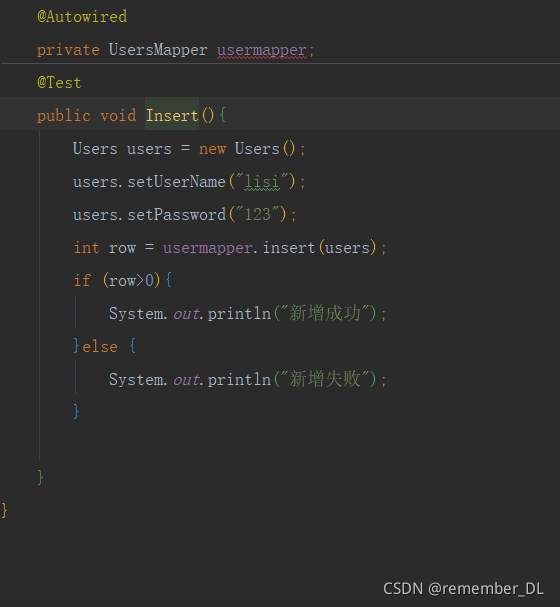The height and width of the screenshot is (607, 560).
Task: Click the "lisi" string literal
Action: 262,182
